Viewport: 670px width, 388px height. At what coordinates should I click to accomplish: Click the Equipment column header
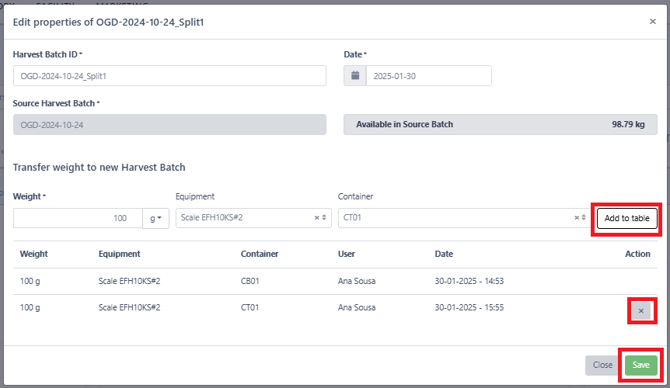[119, 254]
